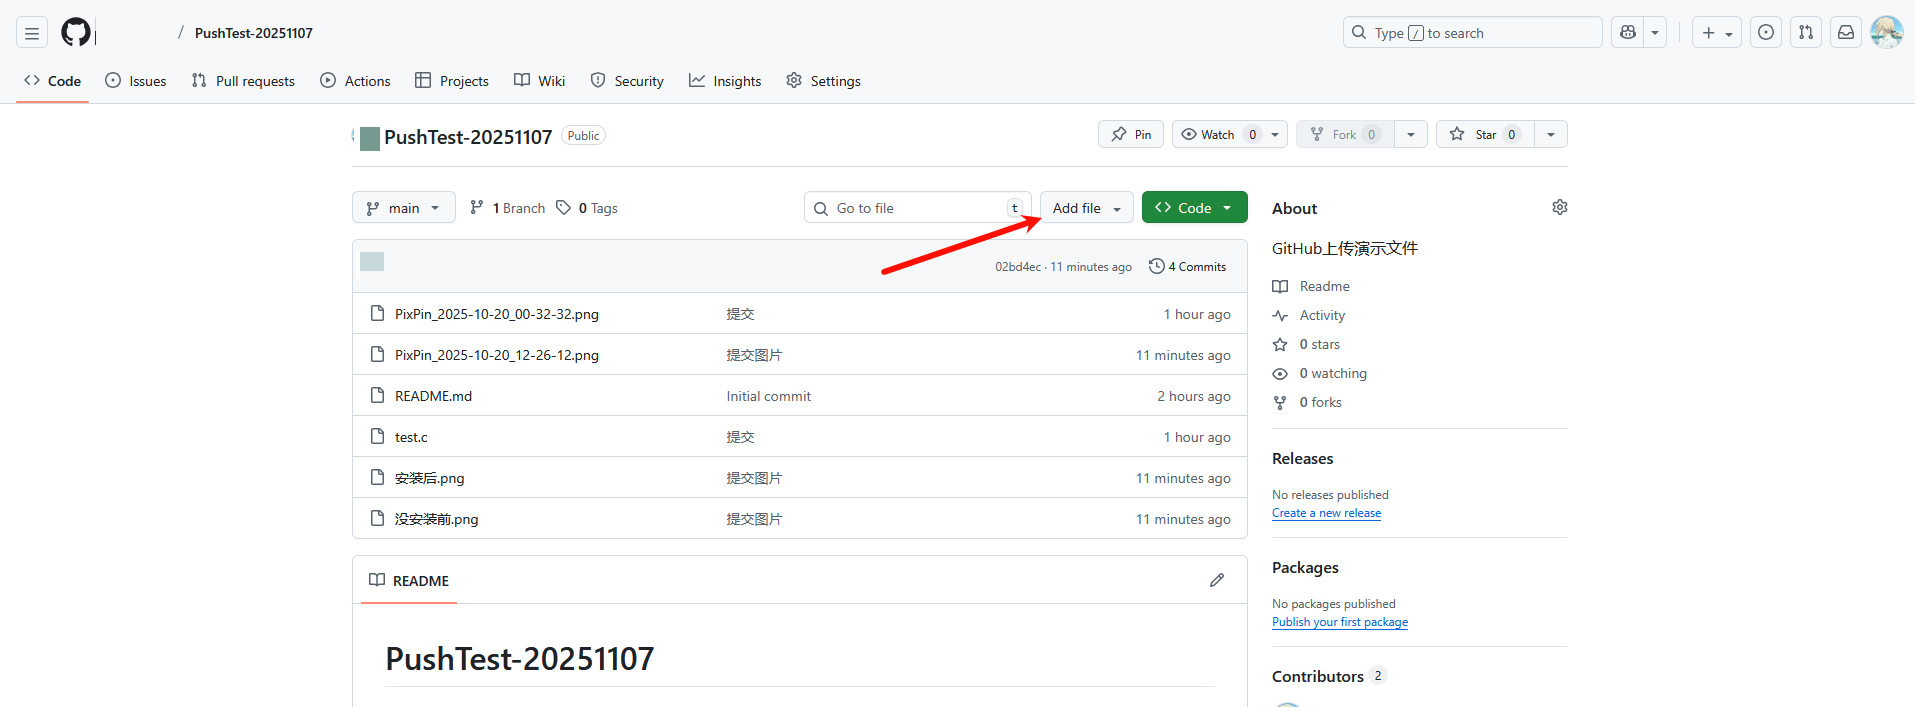Open file PixPin_2025-10-20_12-26-12.png
Screen dimensions: 1915x707
pyautogui.click(x=497, y=355)
